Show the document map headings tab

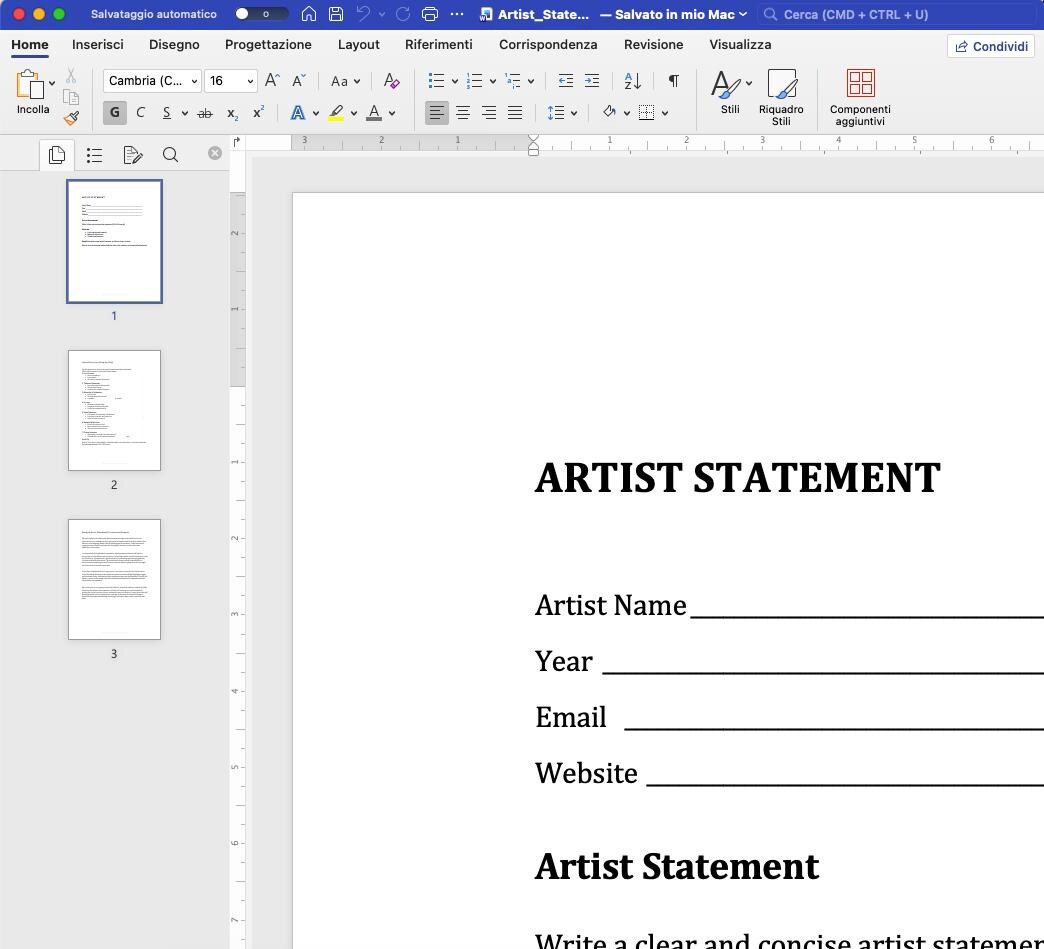click(x=95, y=155)
